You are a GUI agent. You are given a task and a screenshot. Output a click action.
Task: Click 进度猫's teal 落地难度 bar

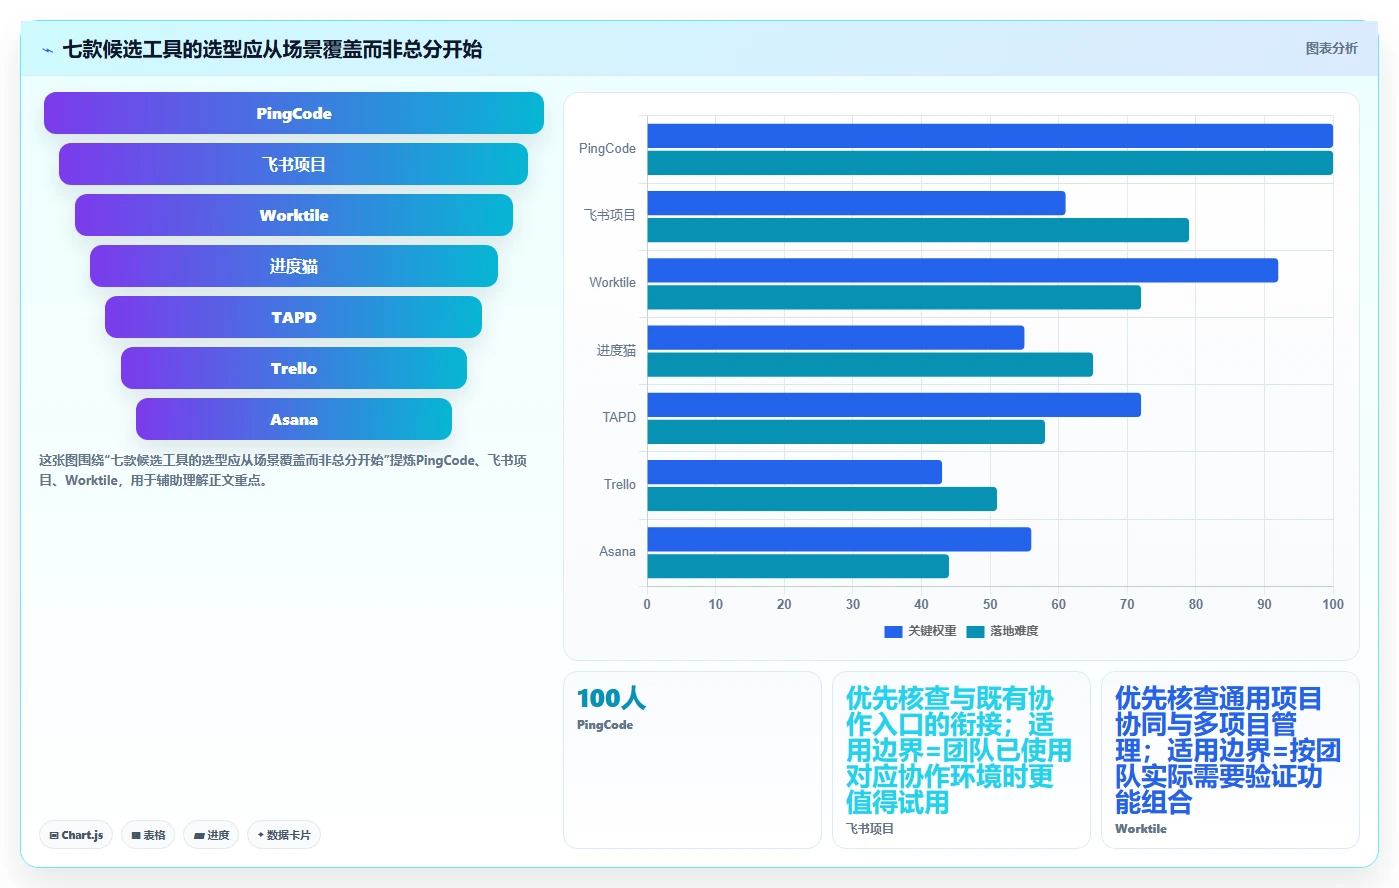point(870,364)
